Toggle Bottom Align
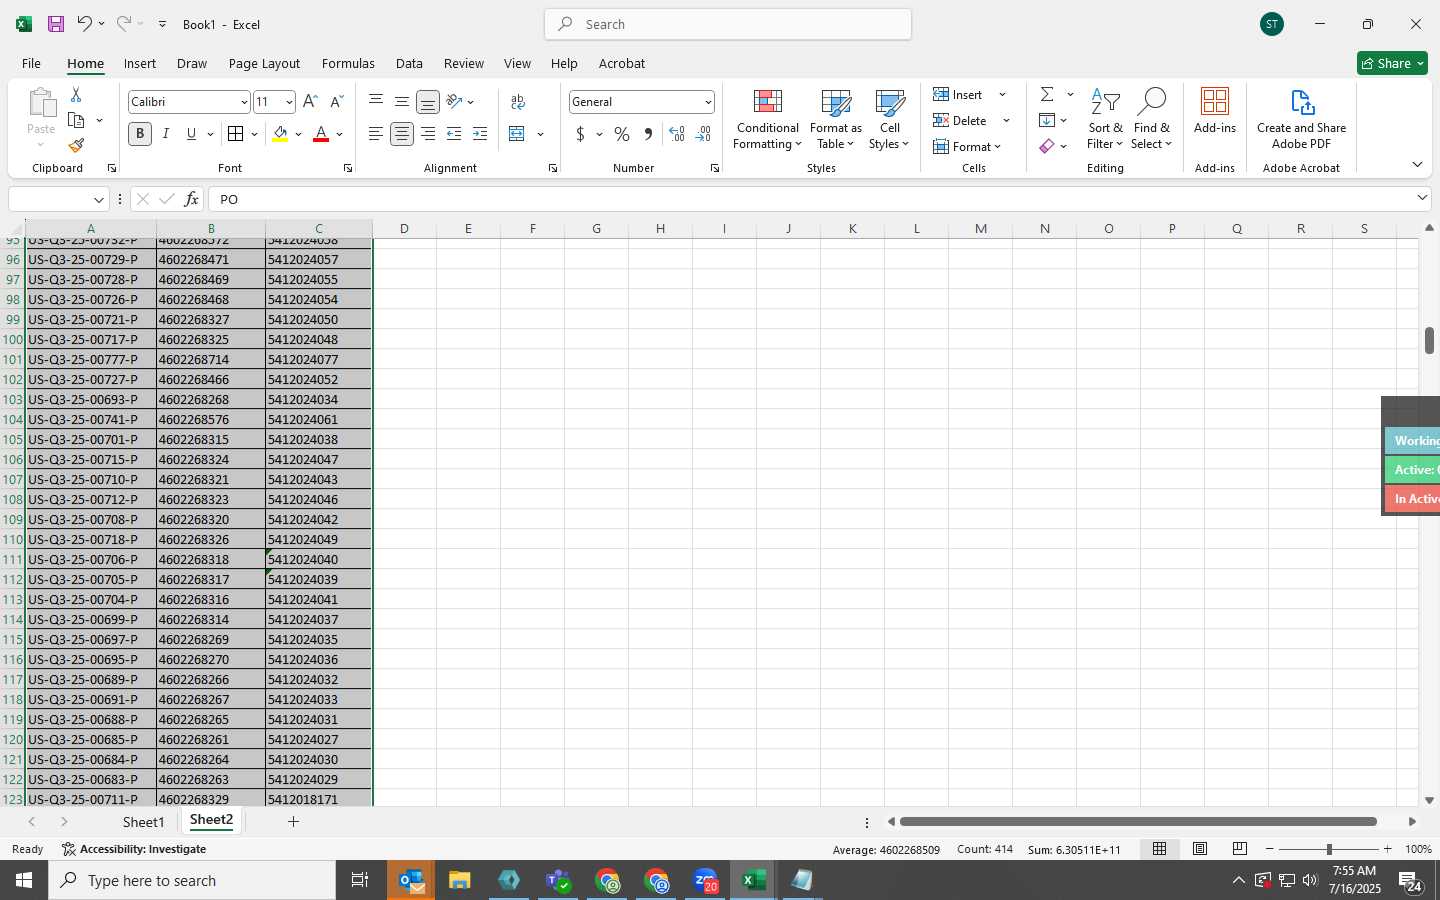Image resolution: width=1440 pixels, height=900 pixels. [x=428, y=102]
